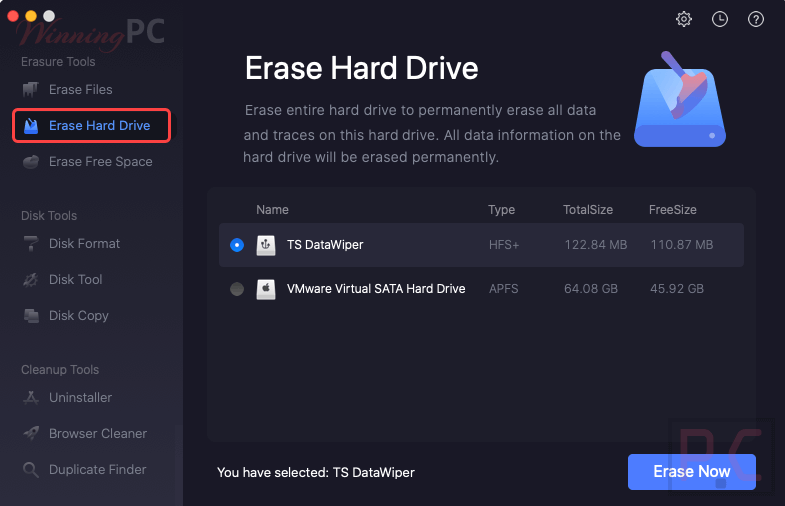This screenshot has height=506, width=785.
Task: Click the Erase Hard Drive page heading
Action: [361, 68]
